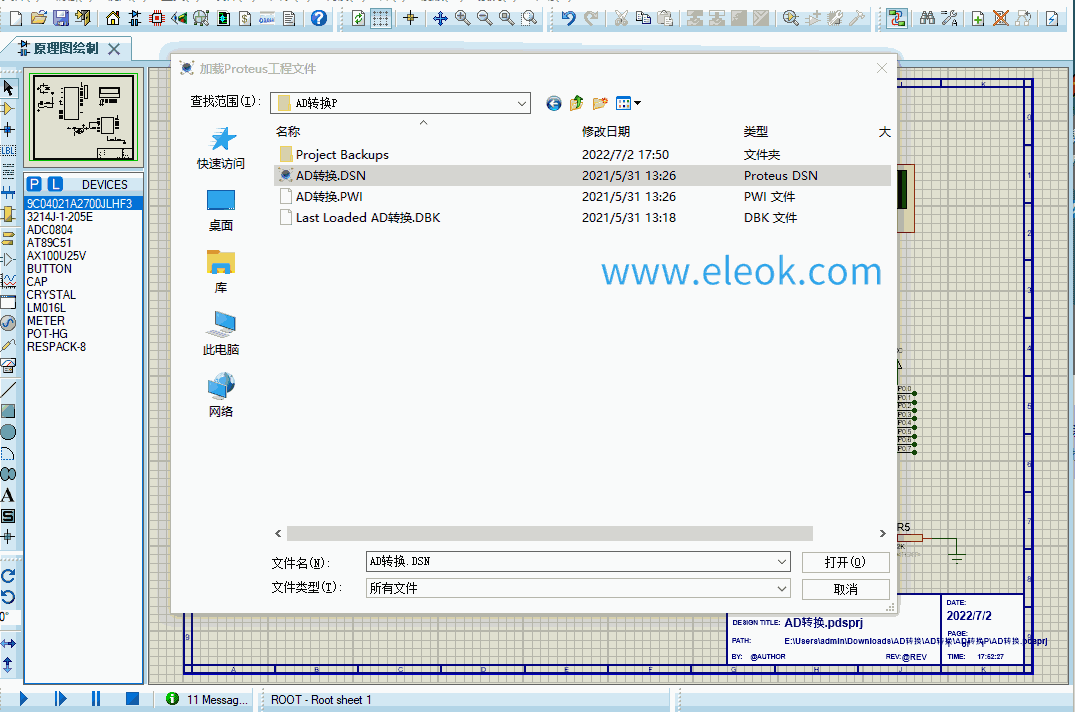The width and height of the screenshot is (1075, 712).
Task: Click the create new folder icon
Action: [x=600, y=103]
